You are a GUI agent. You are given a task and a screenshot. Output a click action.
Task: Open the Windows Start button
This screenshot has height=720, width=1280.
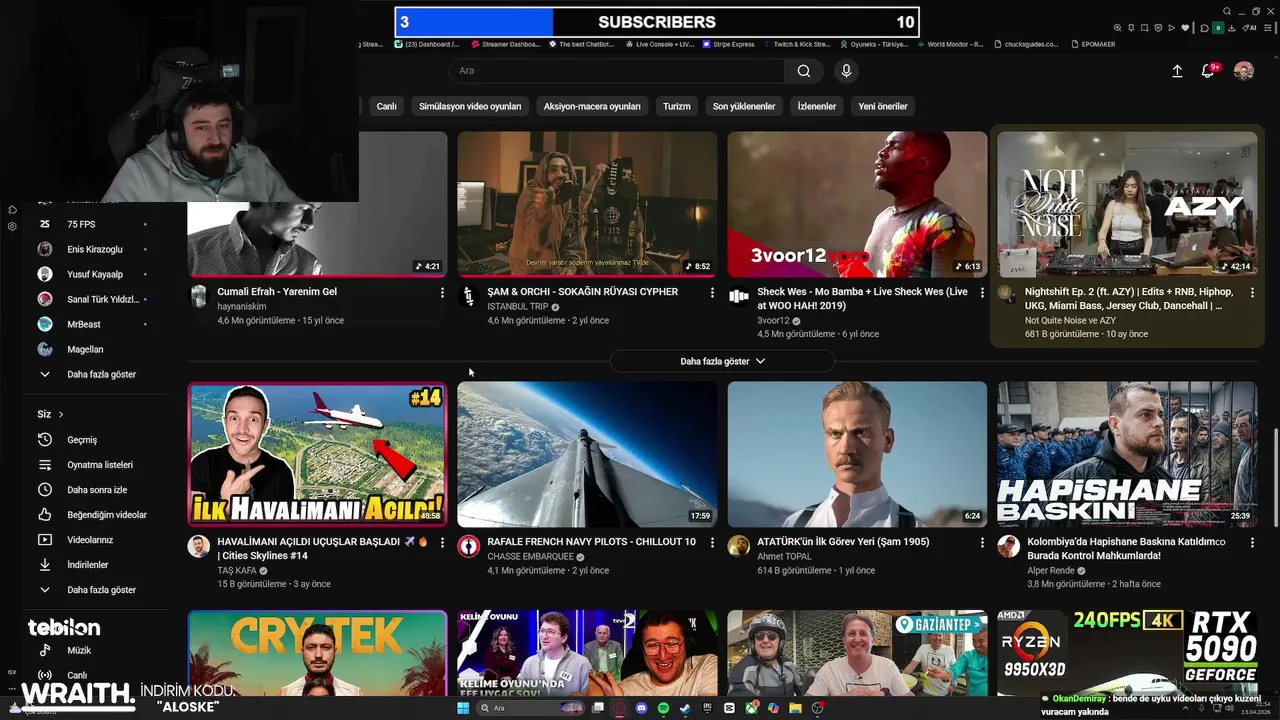[463, 708]
